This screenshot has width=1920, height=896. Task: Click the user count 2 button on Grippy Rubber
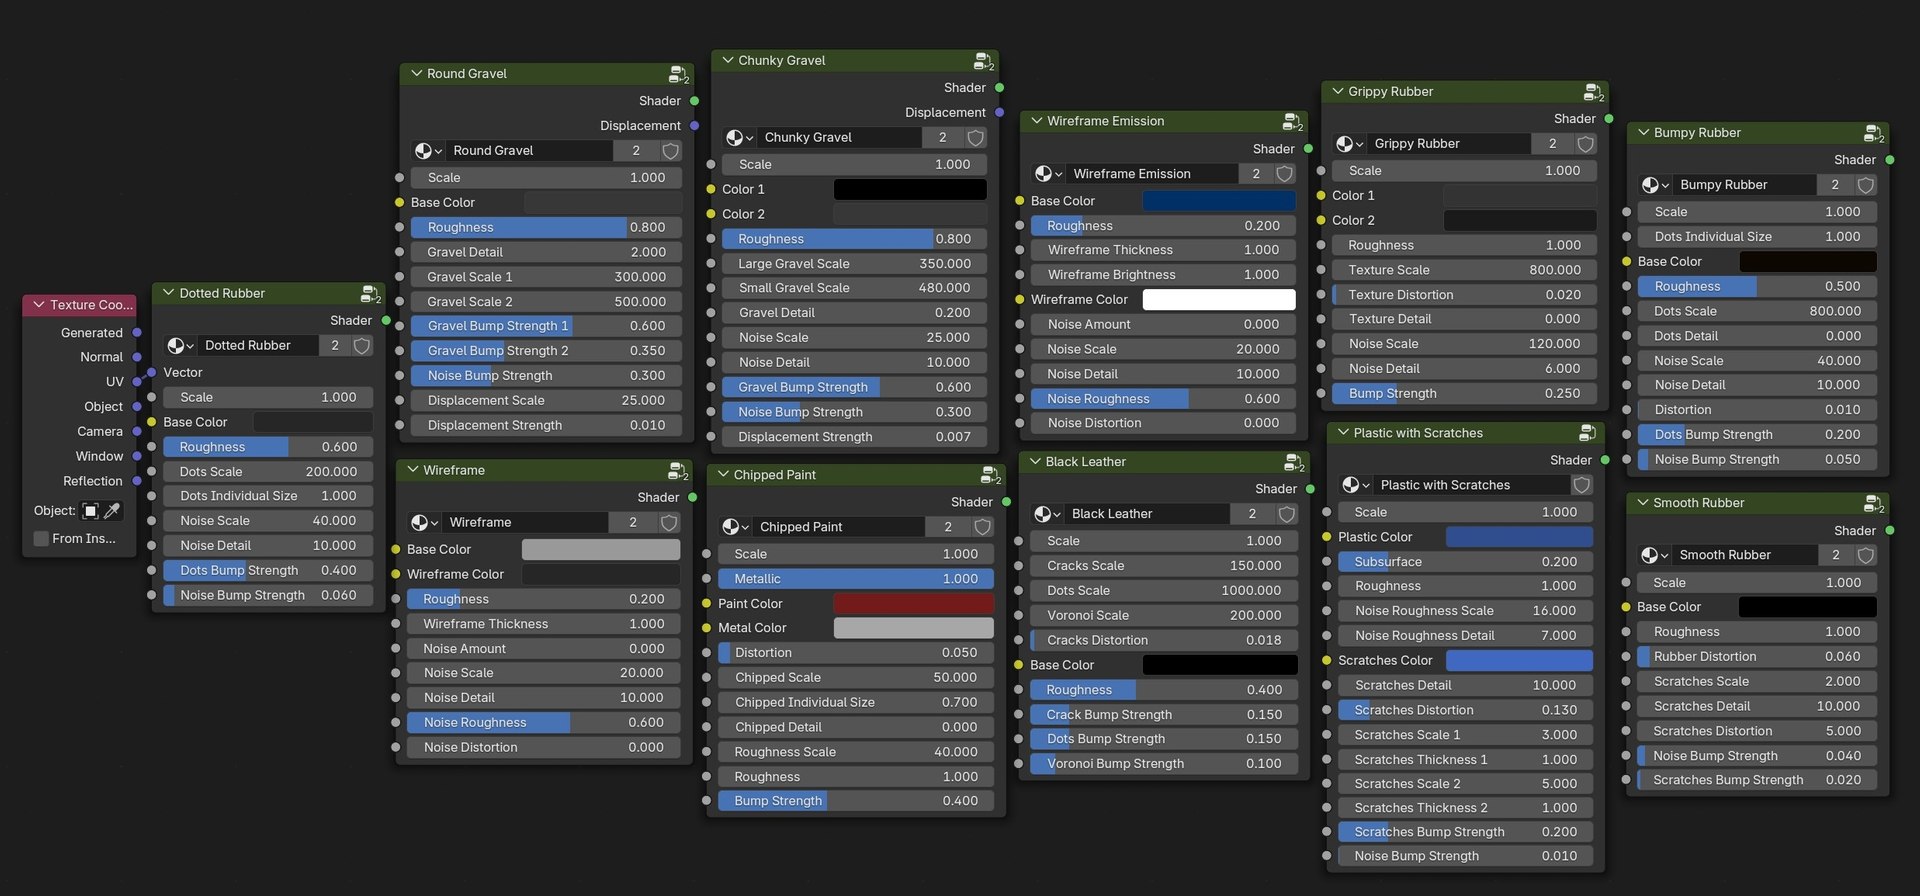tap(1553, 144)
